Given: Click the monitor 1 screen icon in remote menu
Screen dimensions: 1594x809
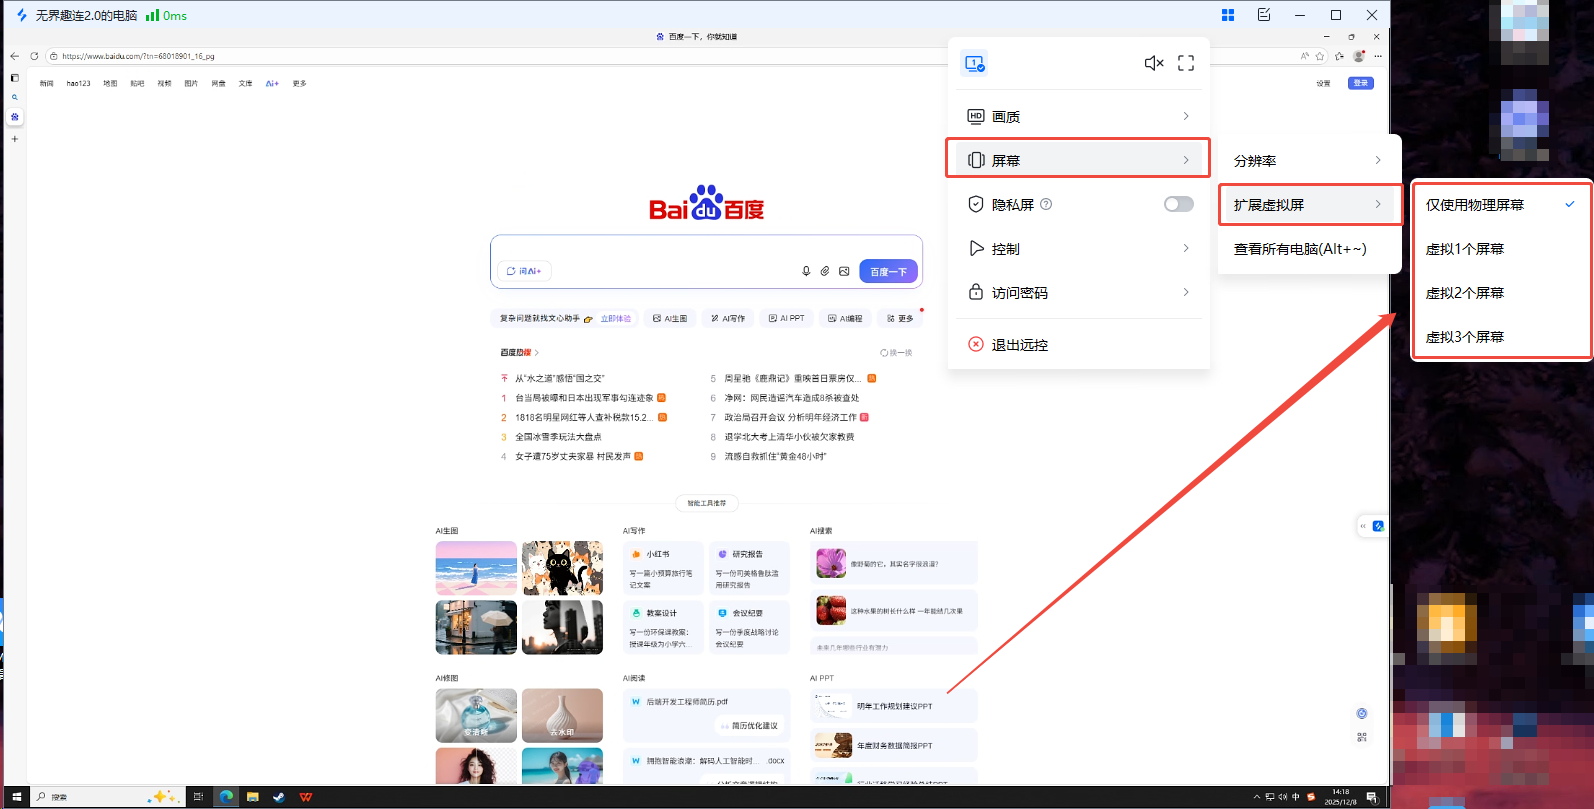Looking at the screenshot, I should click(x=974, y=63).
